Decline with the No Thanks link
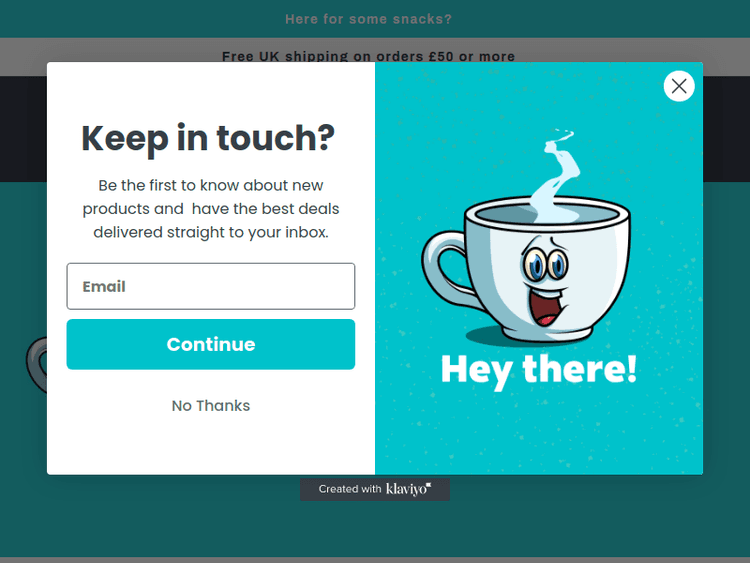 click(210, 406)
